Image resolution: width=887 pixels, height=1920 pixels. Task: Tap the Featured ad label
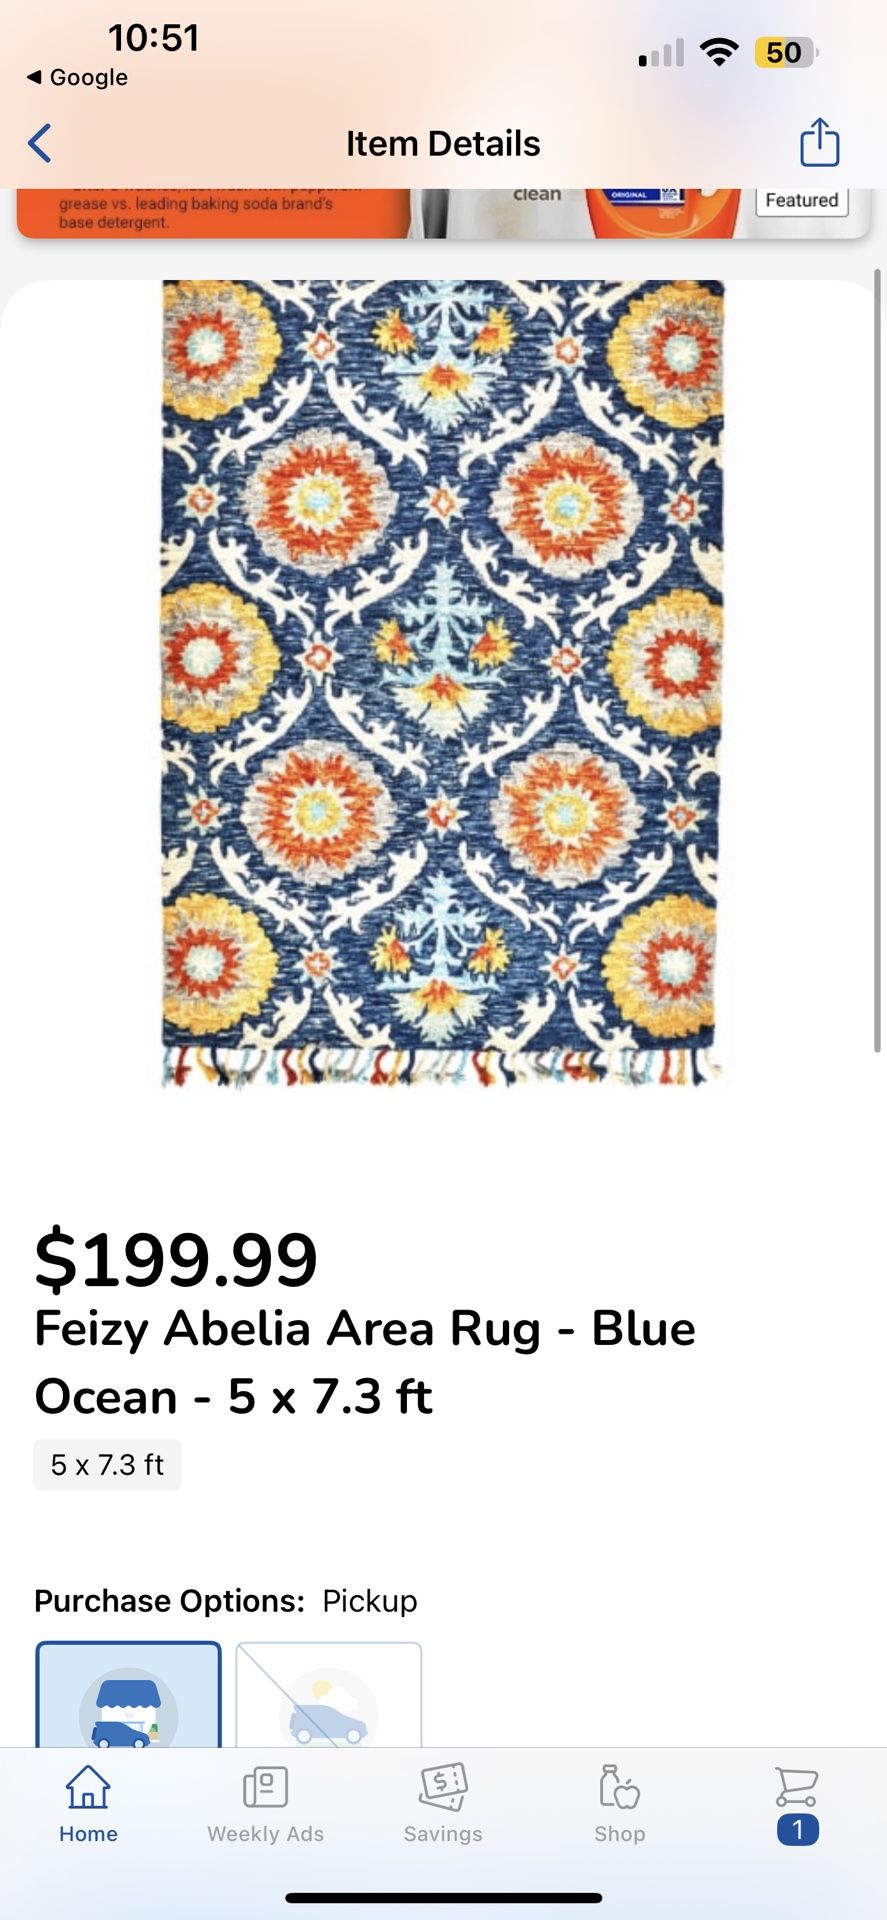coord(801,200)
